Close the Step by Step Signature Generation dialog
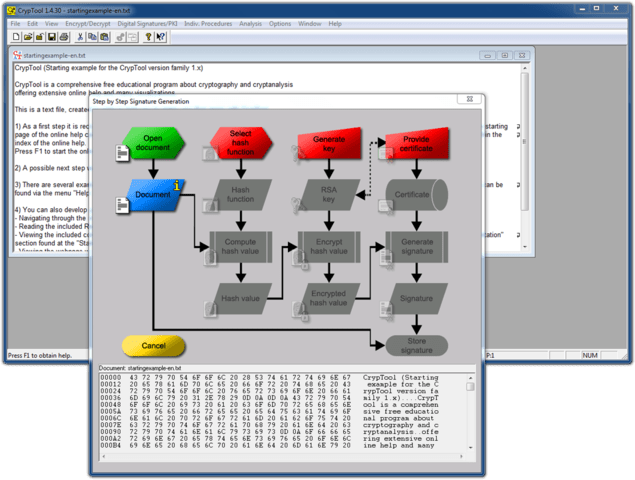635x480 pixels. (x=470, y=99)
